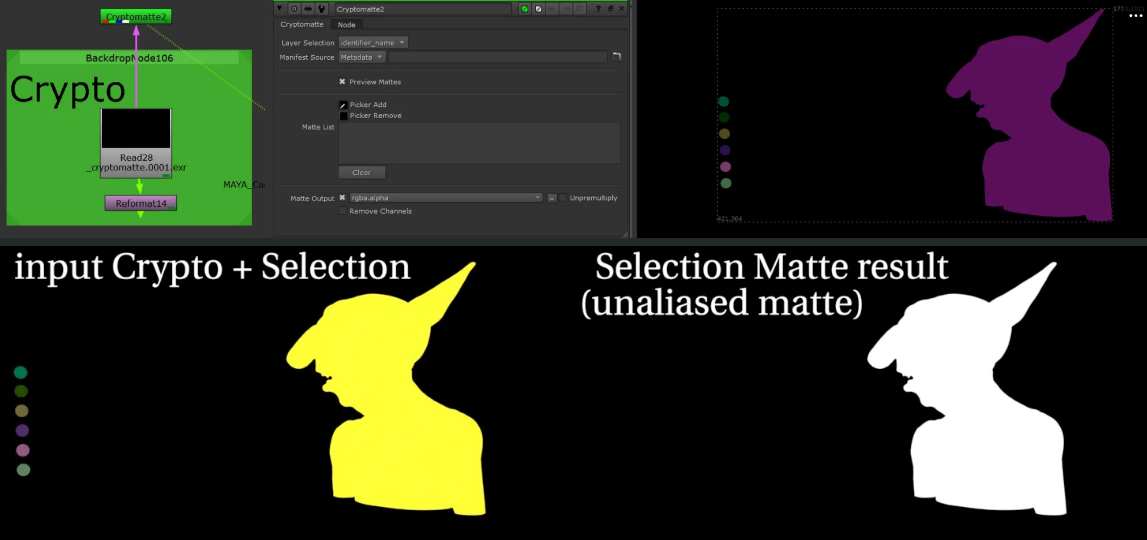Enable the Unpremultiply checkbox
The width and height of the screenshot is (1147, 540).
[x=563, y=198]
